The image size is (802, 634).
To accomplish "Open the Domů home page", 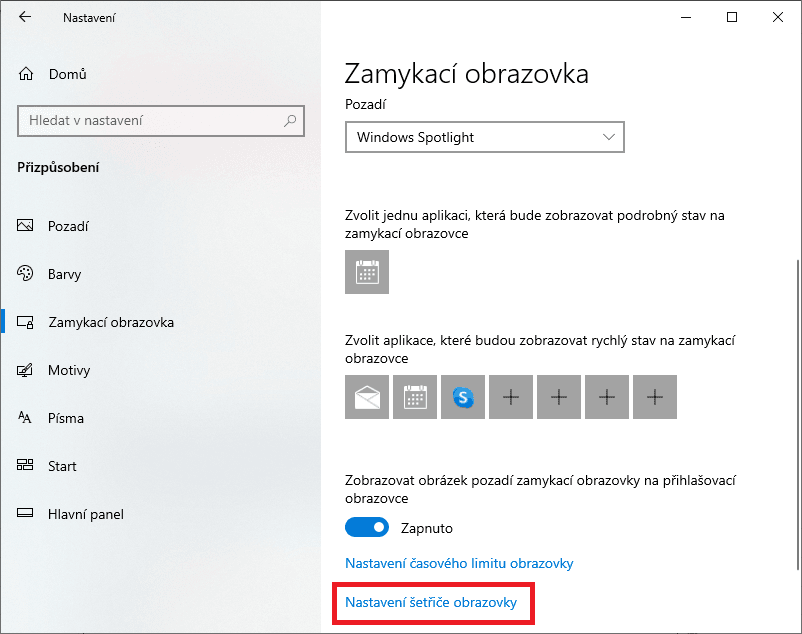I will coord(68,74).
